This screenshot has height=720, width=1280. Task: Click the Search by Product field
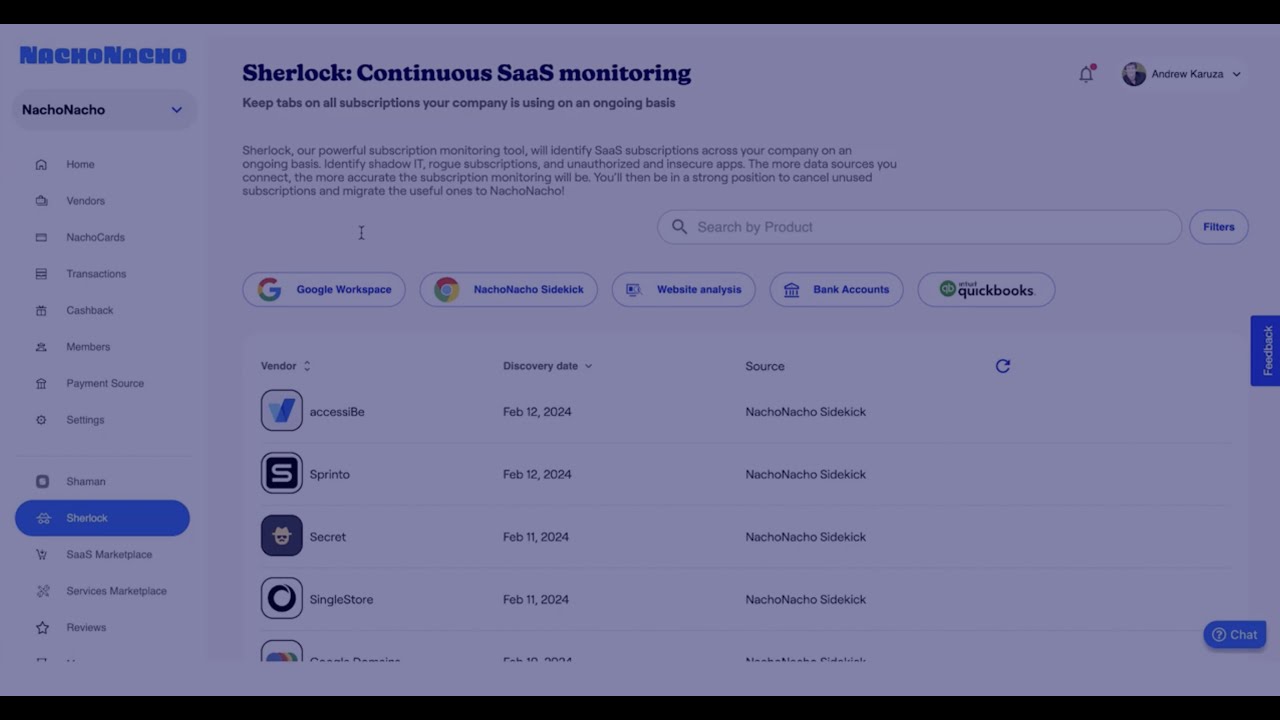click(x=919, y=227)
